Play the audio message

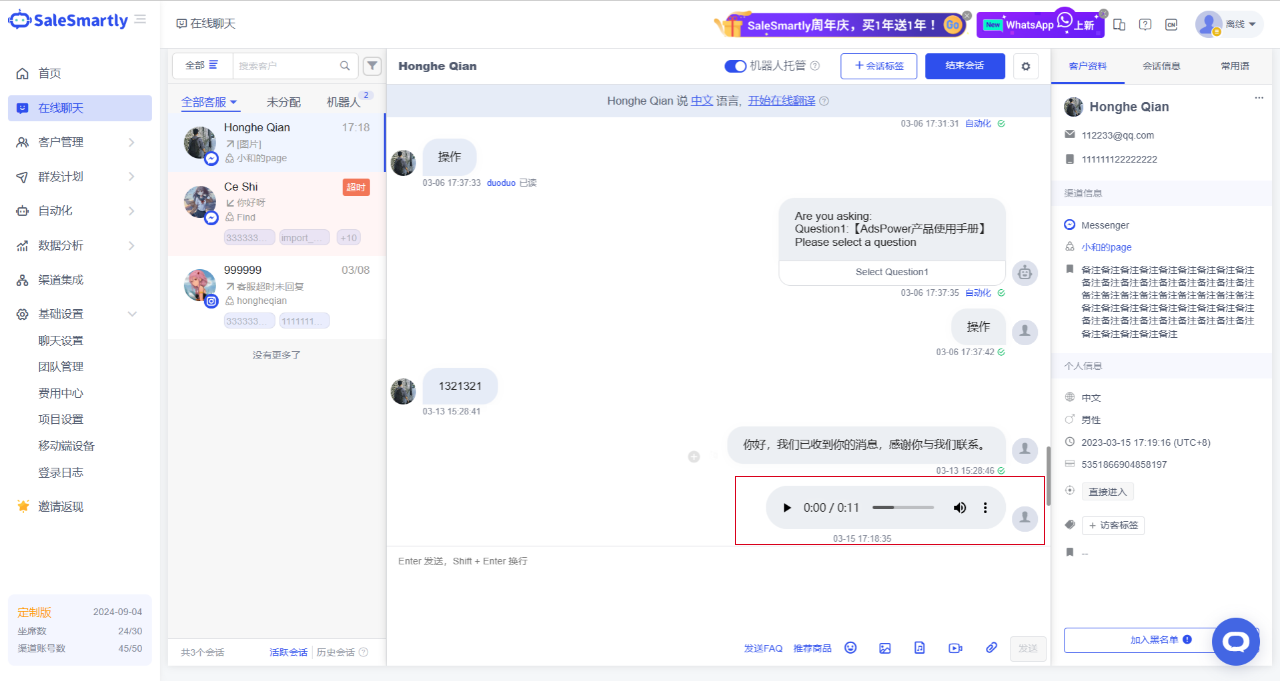pyautogui.click(x=787, y=508)
